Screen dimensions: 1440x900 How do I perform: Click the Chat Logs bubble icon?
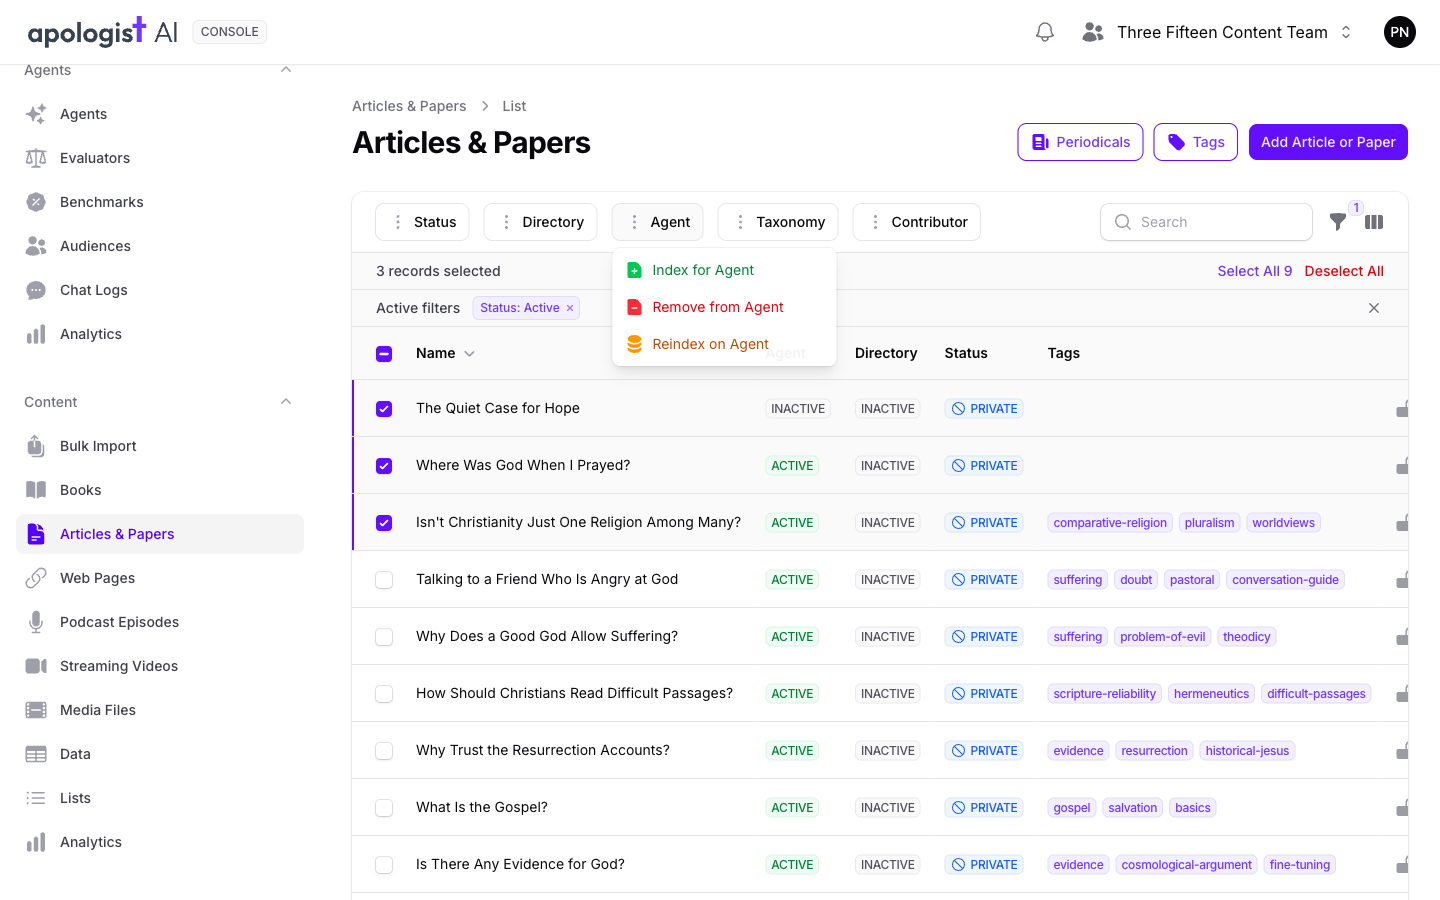[x=36, y=290]
